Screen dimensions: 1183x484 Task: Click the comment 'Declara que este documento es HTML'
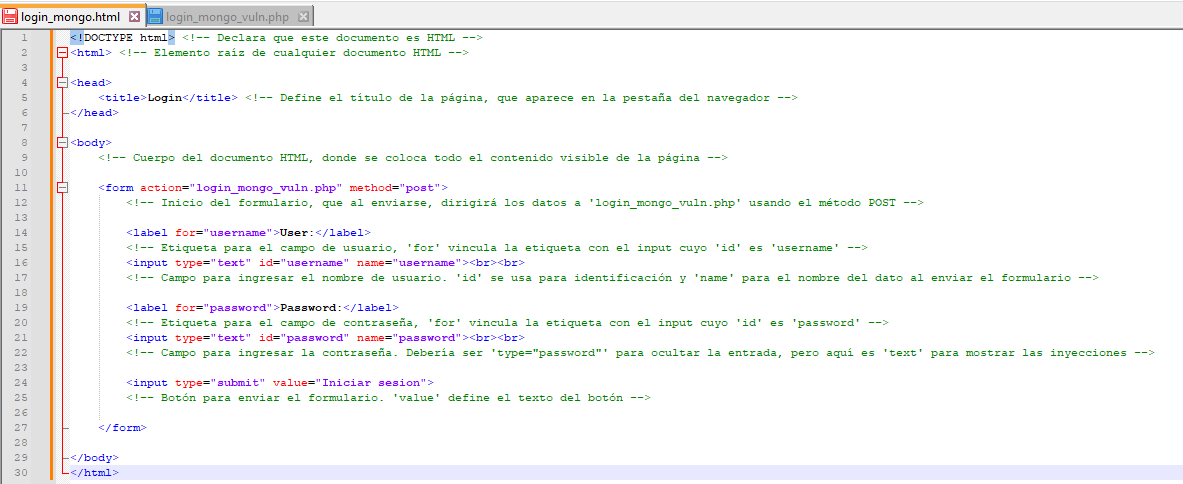[332, 38]
